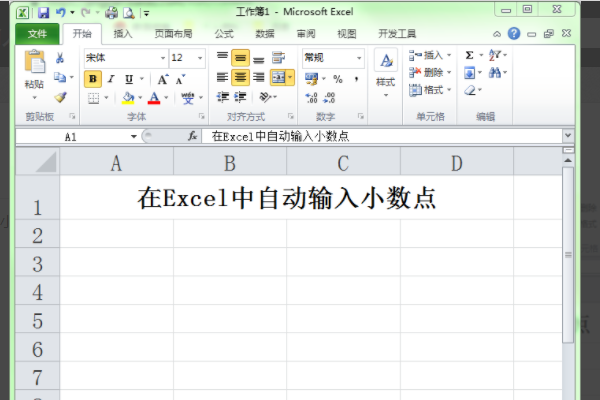Toggle middle vertical alignment
This screenshot has width=600, height=400.
pyautogui.click(x=240, y=58)
